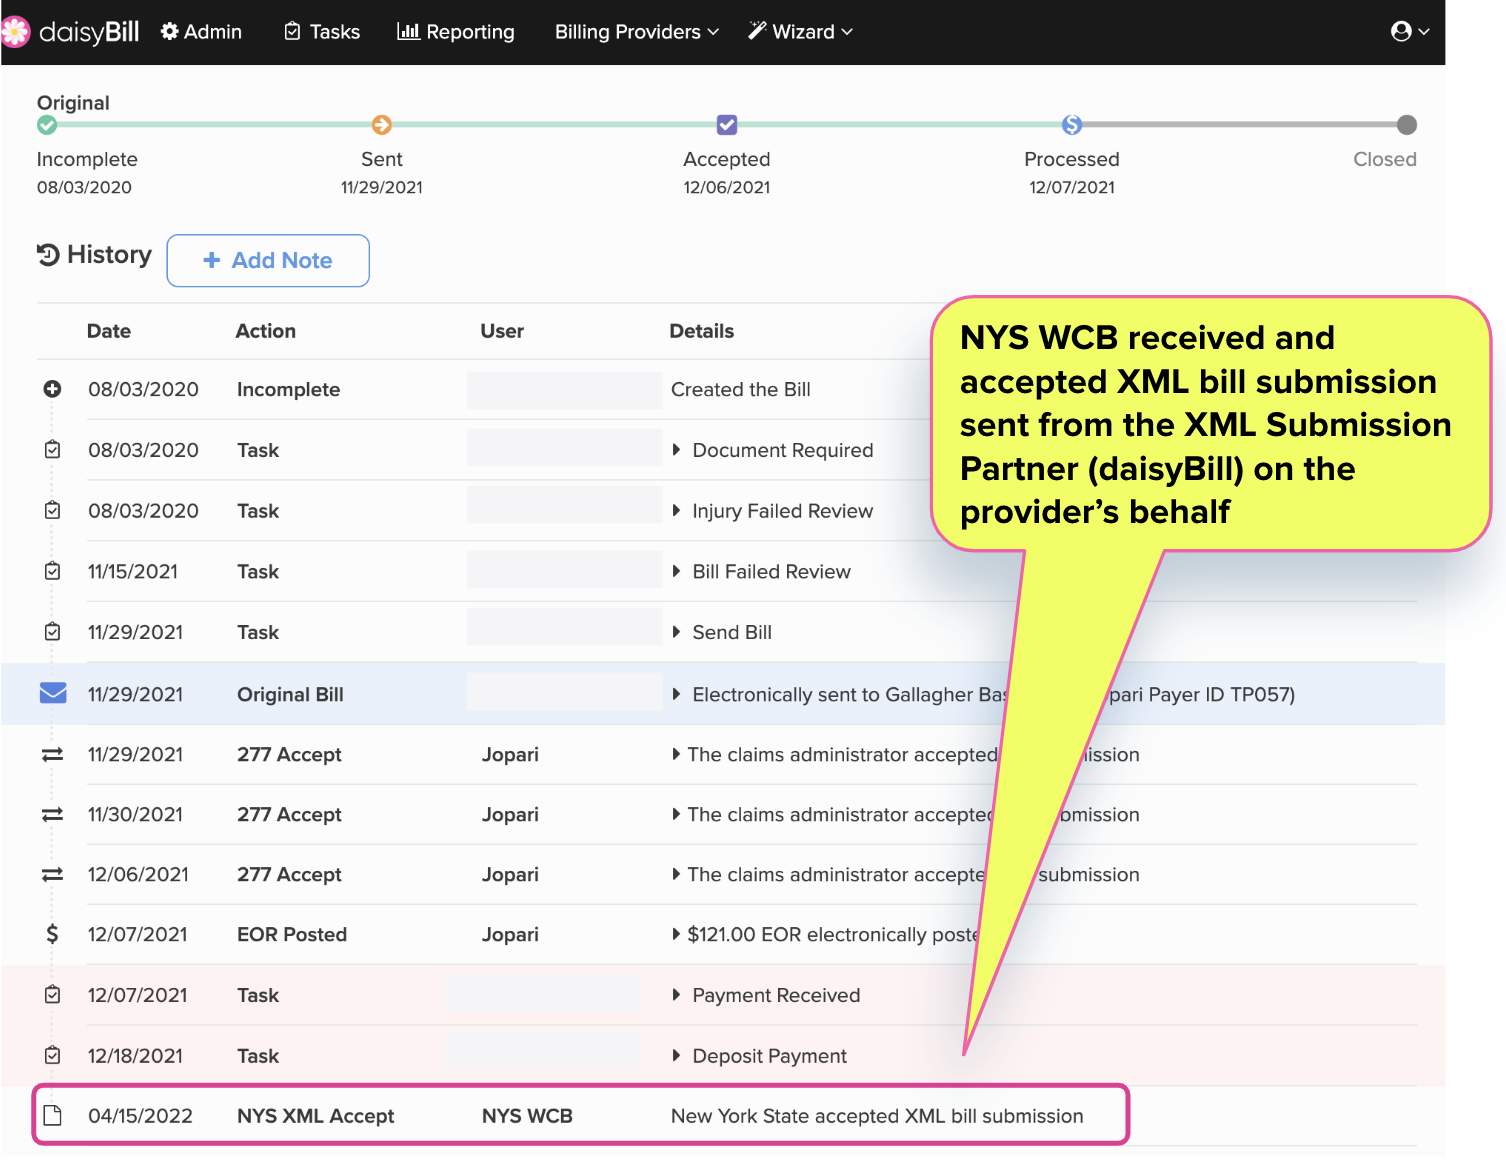Click the task checkbox beside Send Bill

[x=52, y=631]
